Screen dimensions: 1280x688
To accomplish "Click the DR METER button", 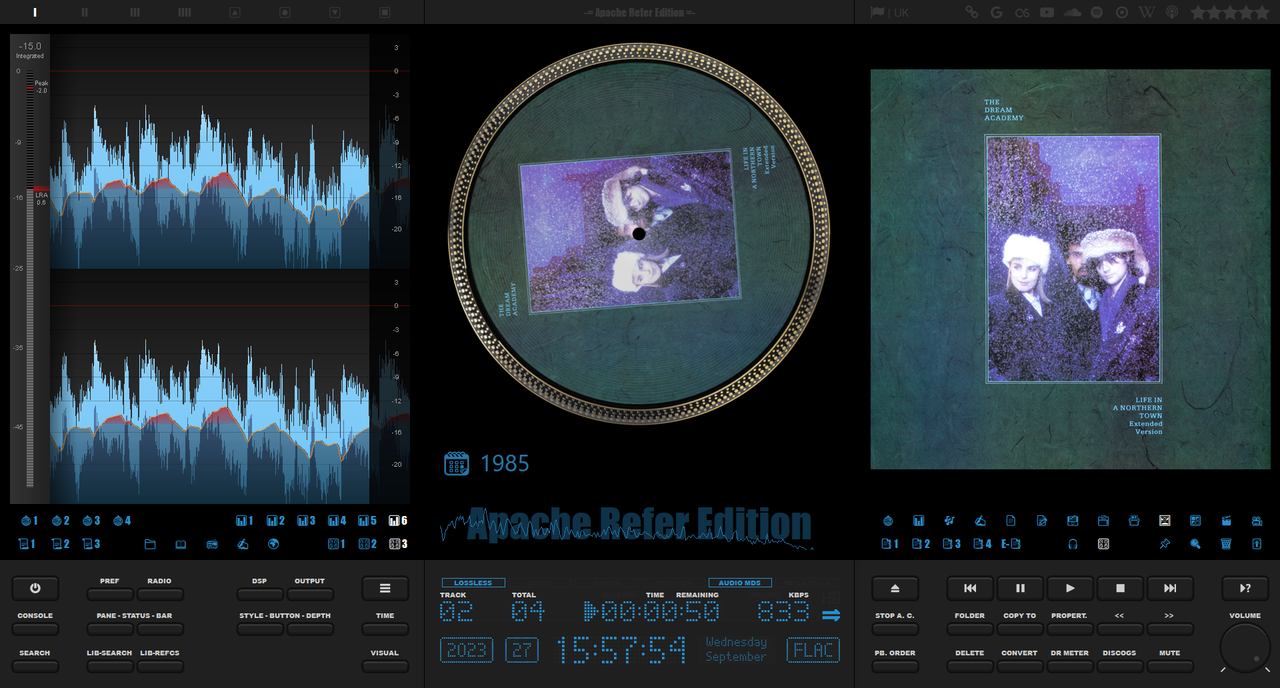I will tap(1070, 666).
